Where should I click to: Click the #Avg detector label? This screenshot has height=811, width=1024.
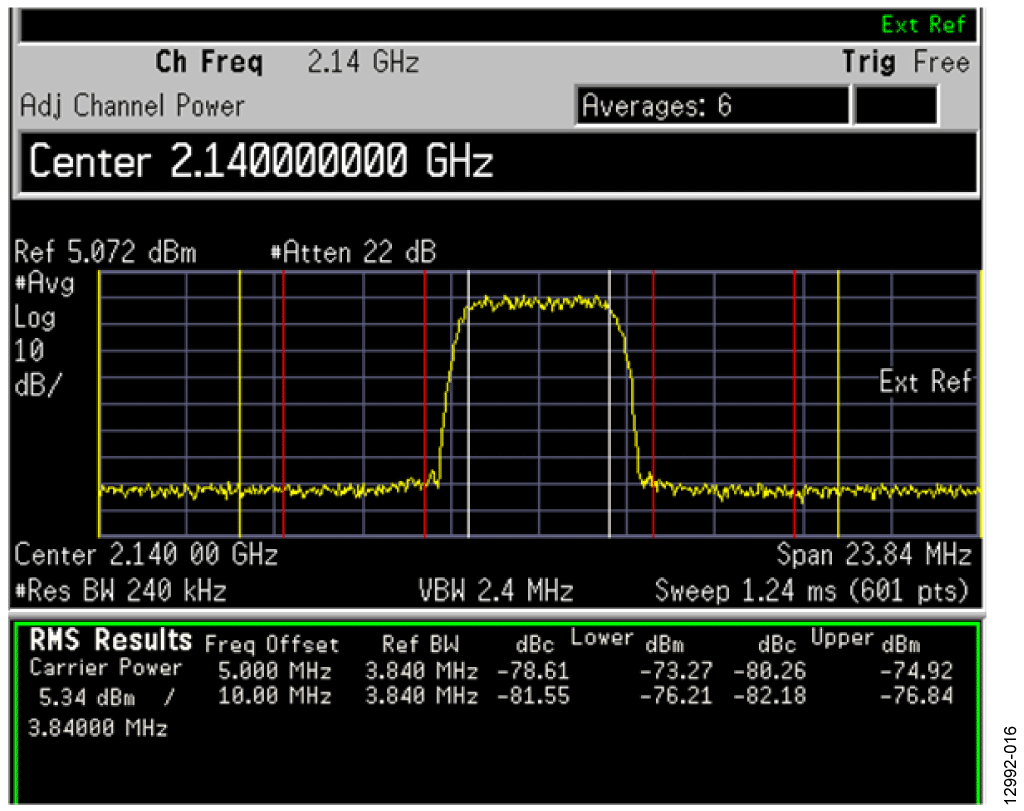[x=45, y=284]
